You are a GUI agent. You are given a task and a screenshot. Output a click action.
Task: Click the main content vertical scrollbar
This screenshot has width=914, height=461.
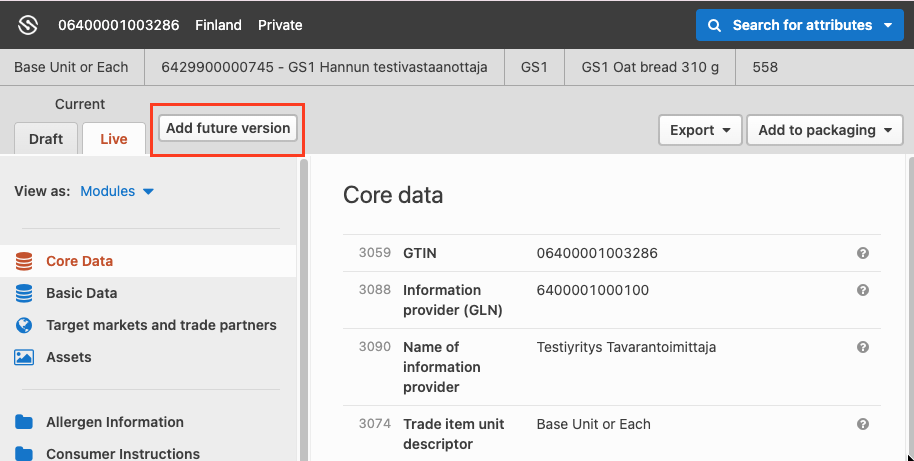[911, 309]
